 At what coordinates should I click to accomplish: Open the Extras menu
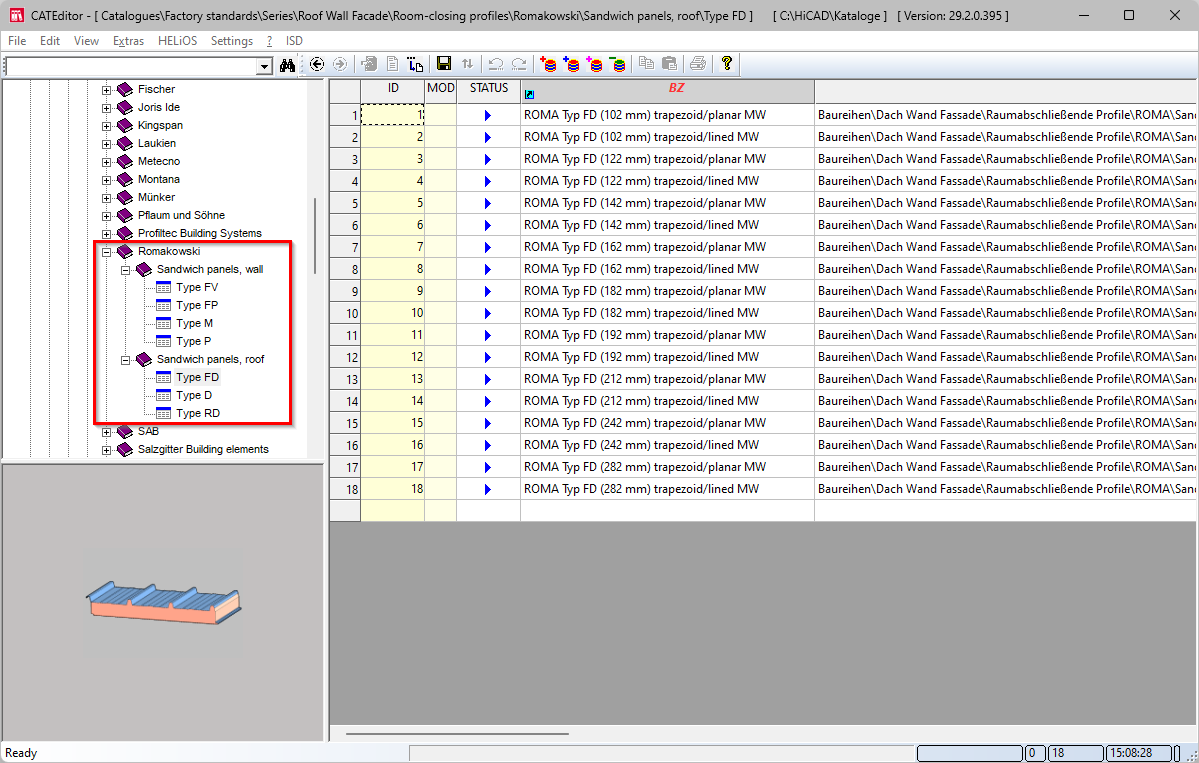pyautogui.click(x=128, y=41)
